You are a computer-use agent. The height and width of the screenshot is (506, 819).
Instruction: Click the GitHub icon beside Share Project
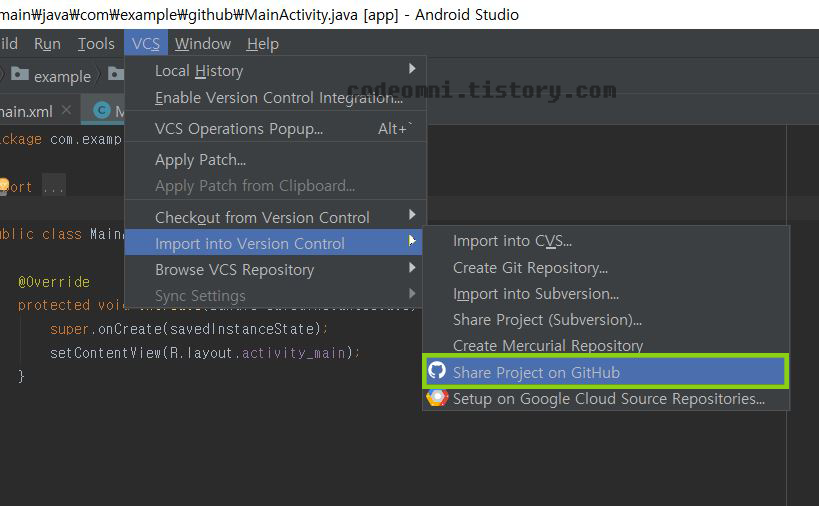437,370
